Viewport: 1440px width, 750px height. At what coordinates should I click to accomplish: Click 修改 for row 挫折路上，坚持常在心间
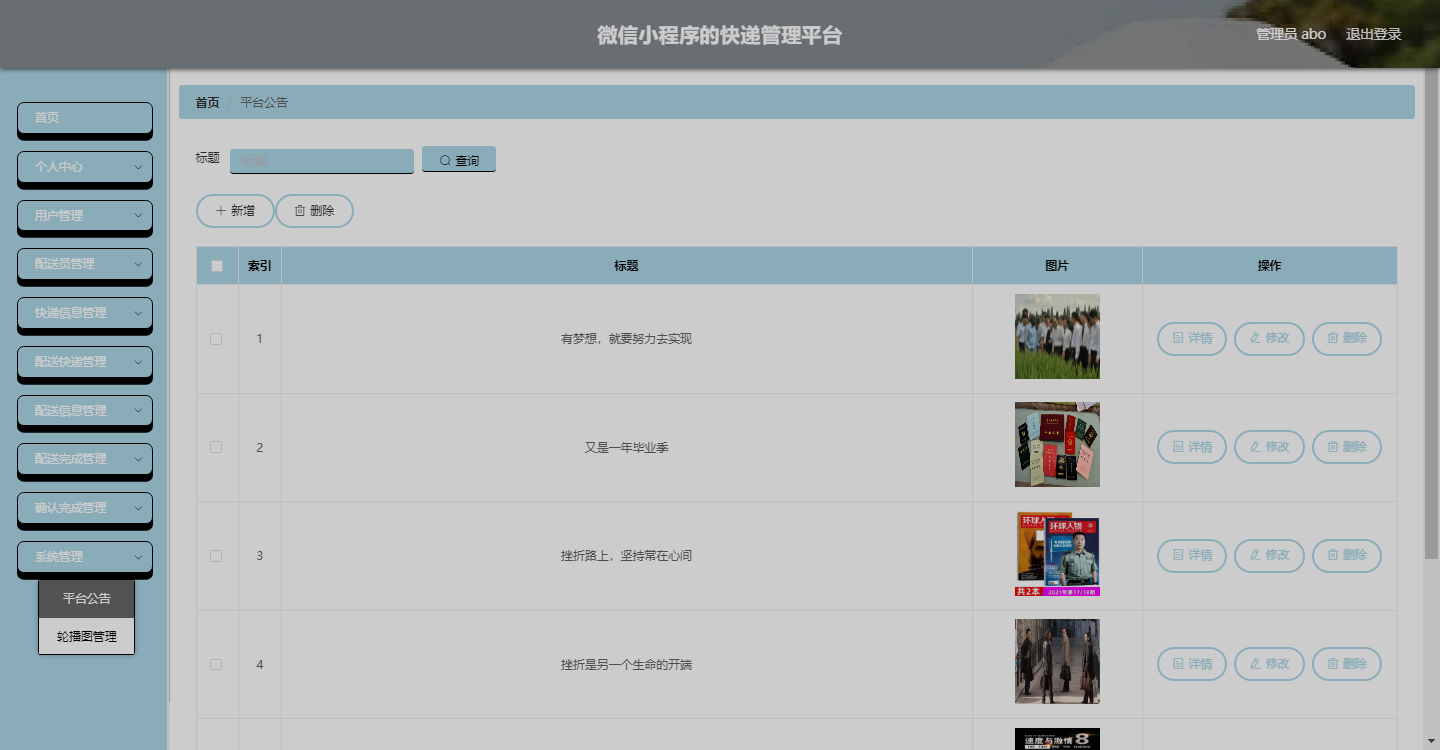coord(1269,555)
